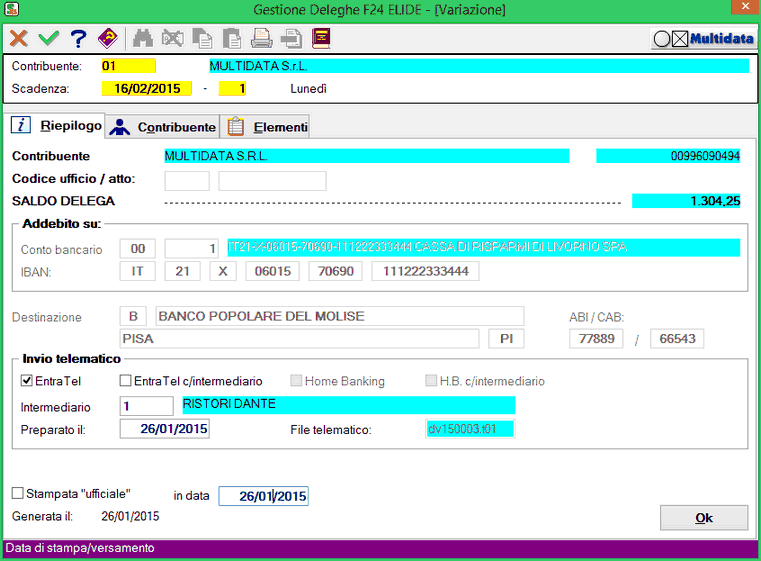Close the Gestione Deleghe F24 window
This screenshot has height=561, width=761.
click(745, 7)
